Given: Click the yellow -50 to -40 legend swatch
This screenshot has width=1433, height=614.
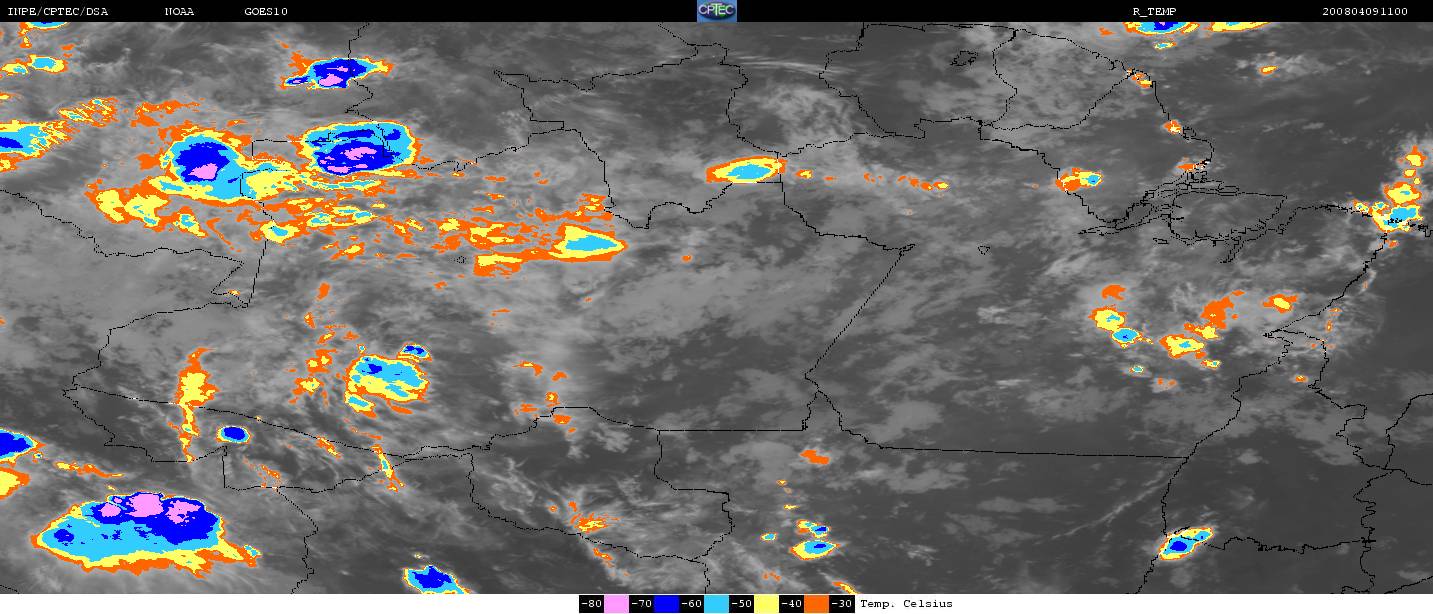Looking at the screenshot, I should [767, 604].
